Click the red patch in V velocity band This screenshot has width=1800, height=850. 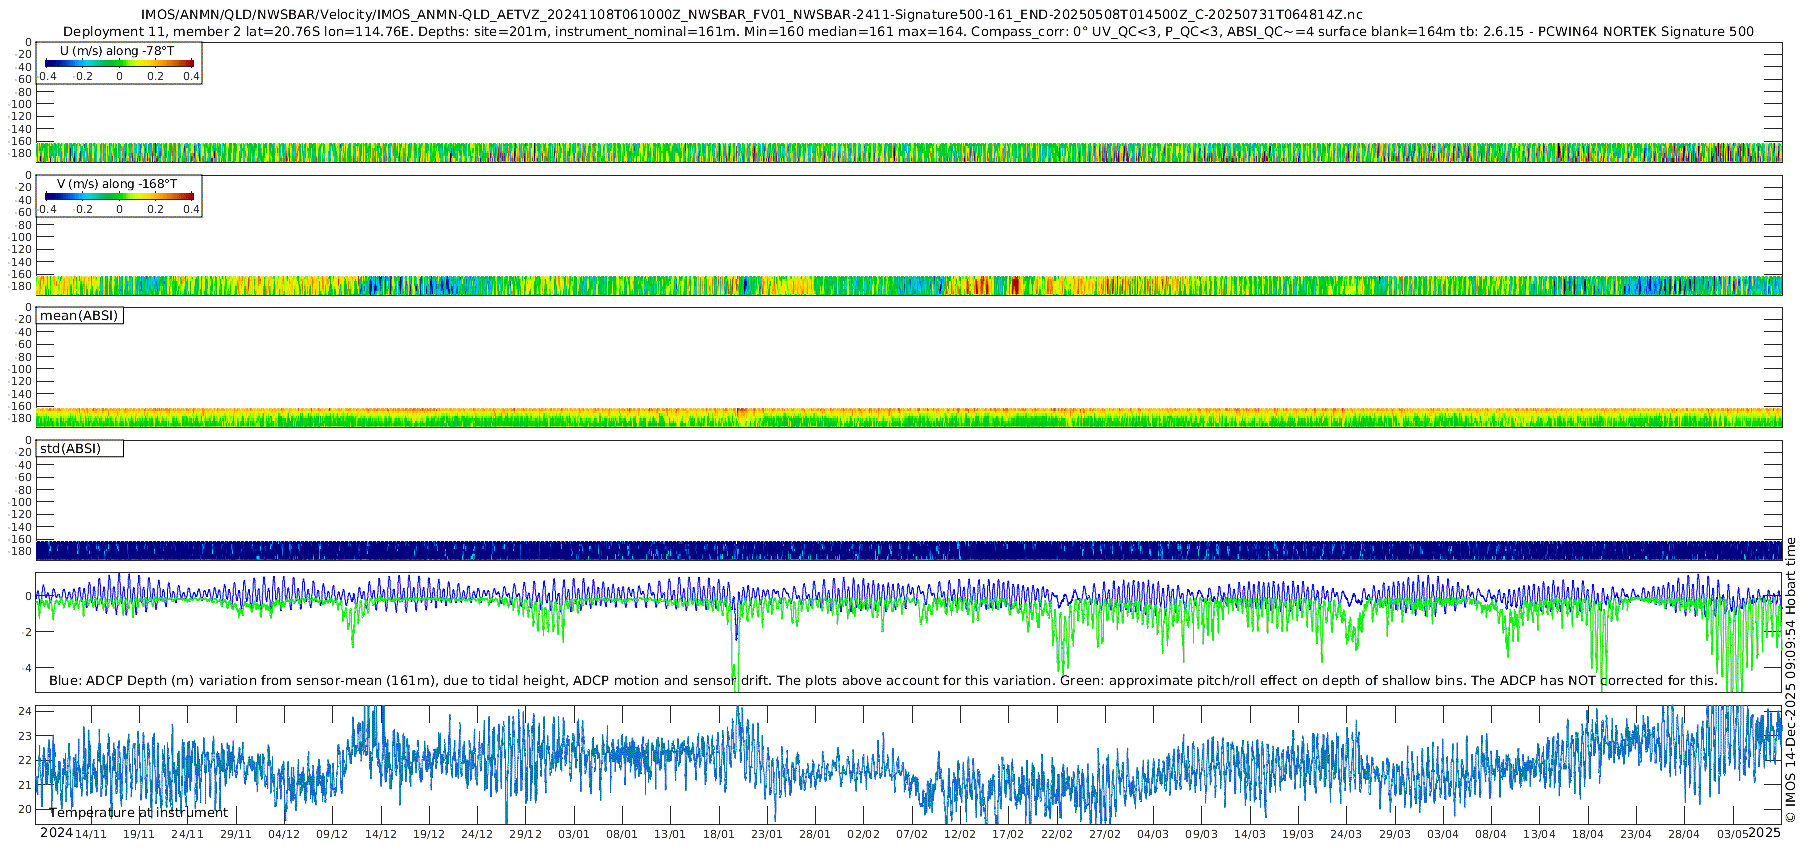point(1015,285)
